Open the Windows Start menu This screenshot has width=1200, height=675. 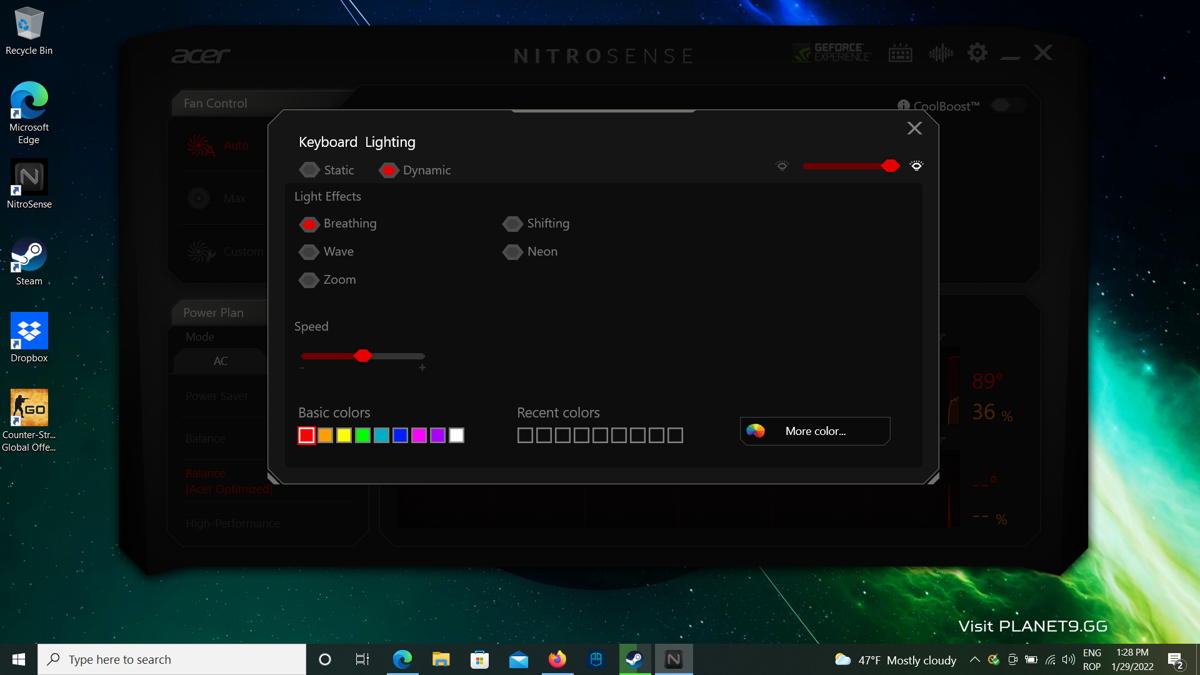click(x=18, y=659)
